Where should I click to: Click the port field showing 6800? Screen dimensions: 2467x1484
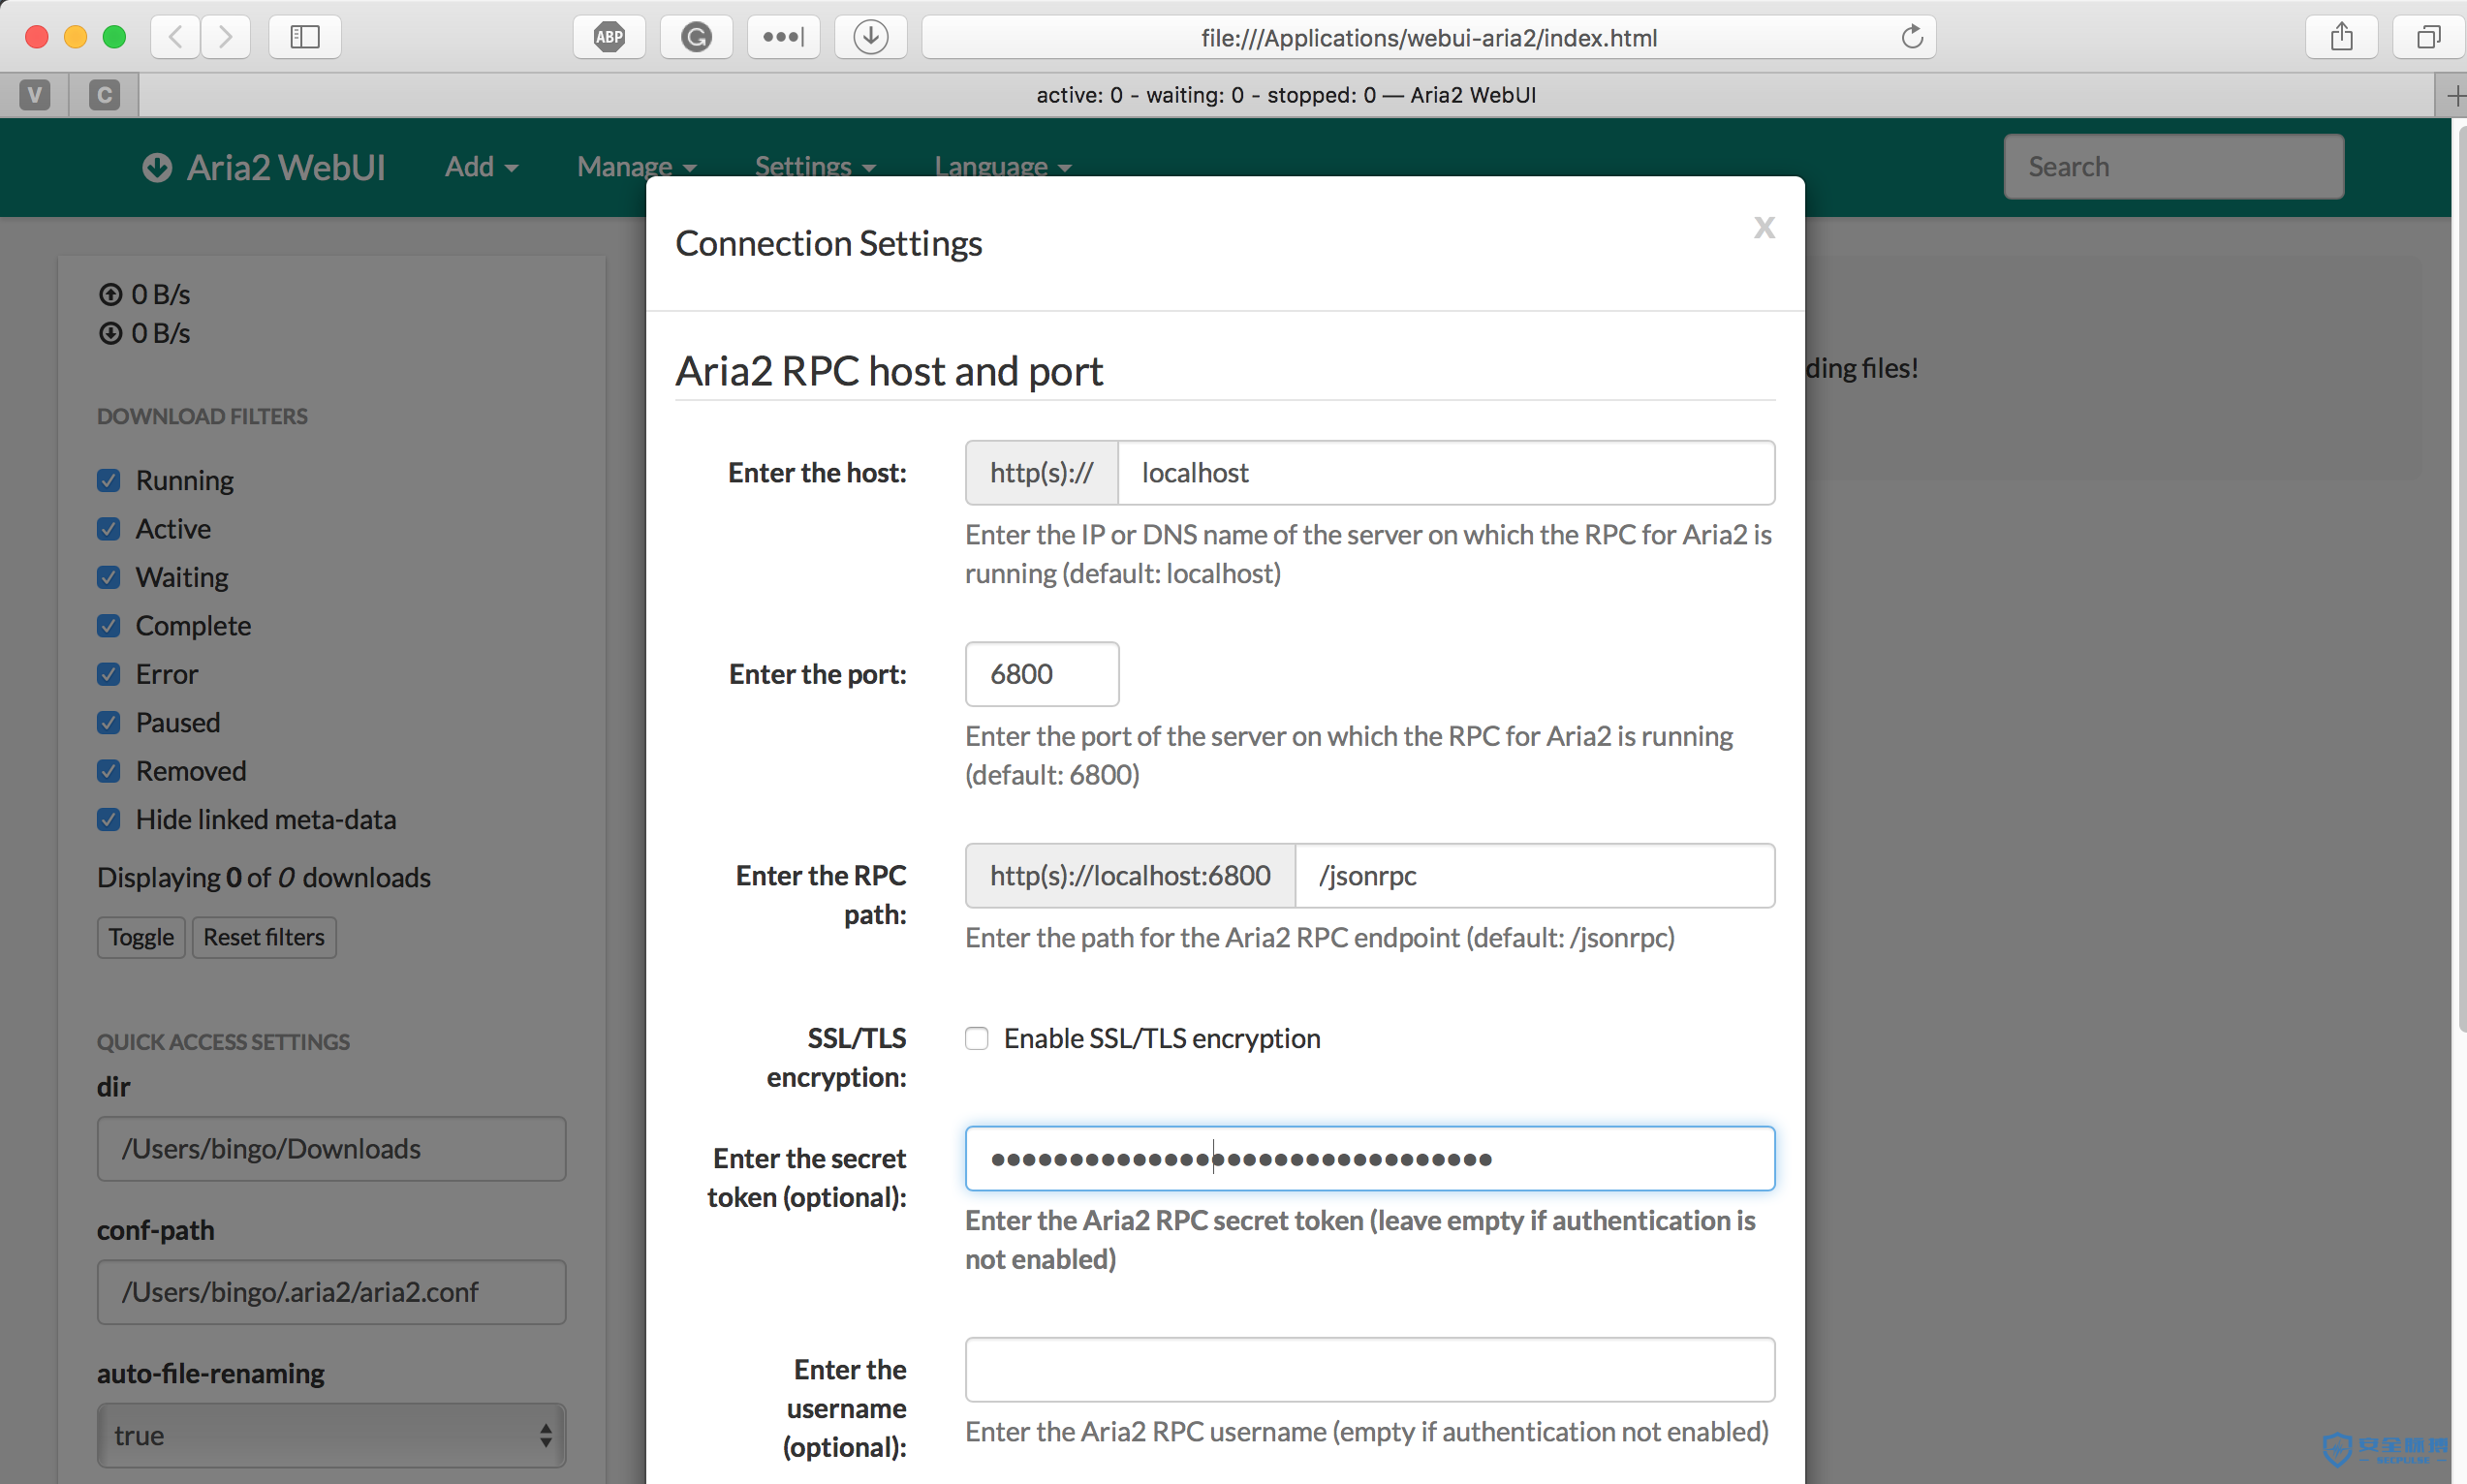[1042, 674]
